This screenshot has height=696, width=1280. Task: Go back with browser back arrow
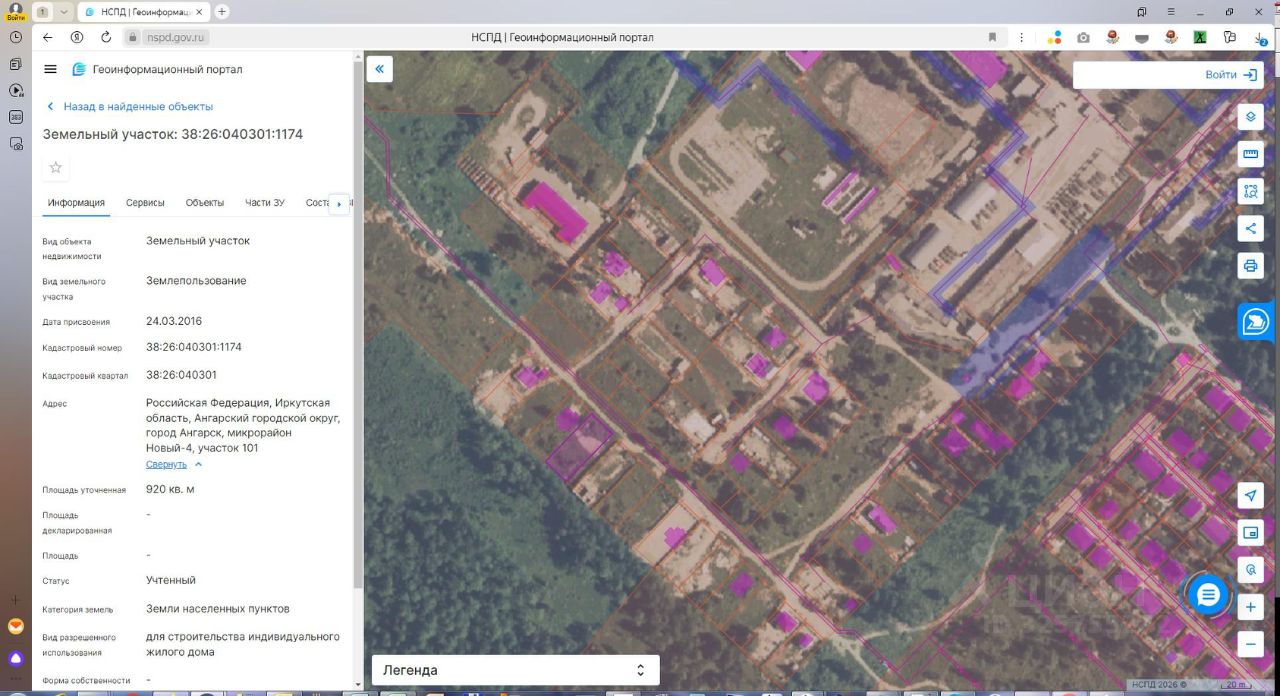47,37
